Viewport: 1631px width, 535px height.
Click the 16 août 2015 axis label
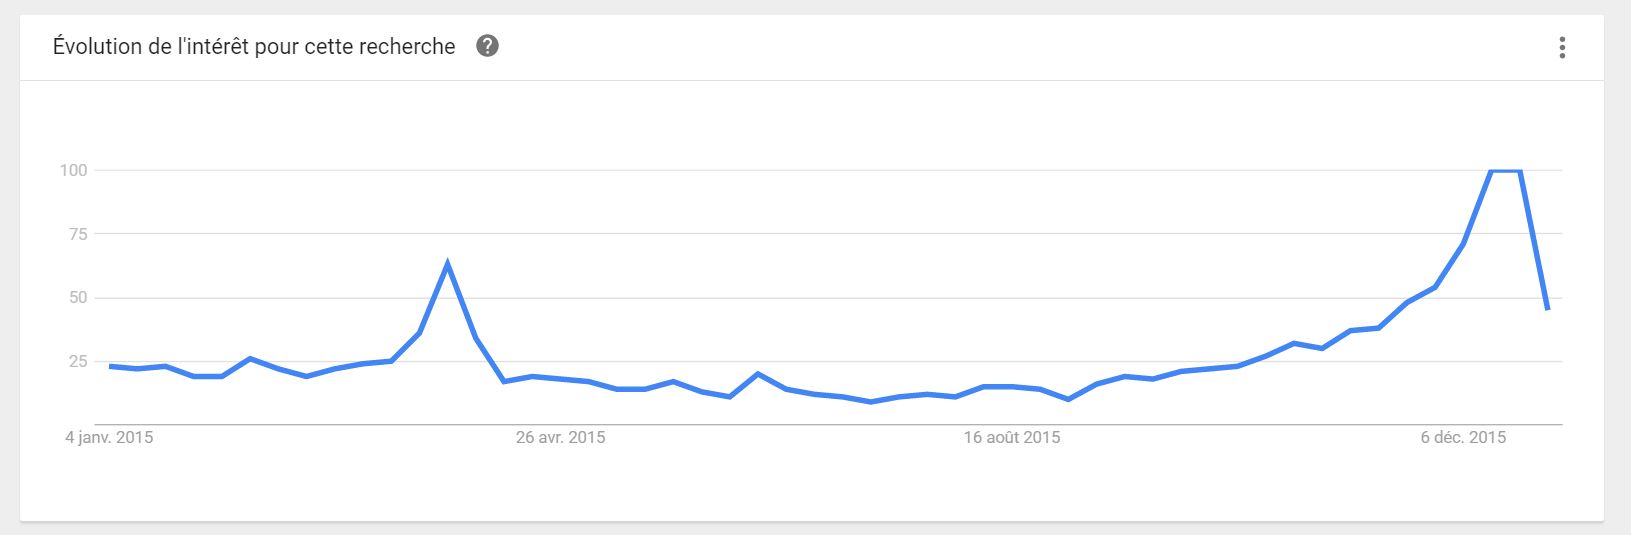(1012, 437)
